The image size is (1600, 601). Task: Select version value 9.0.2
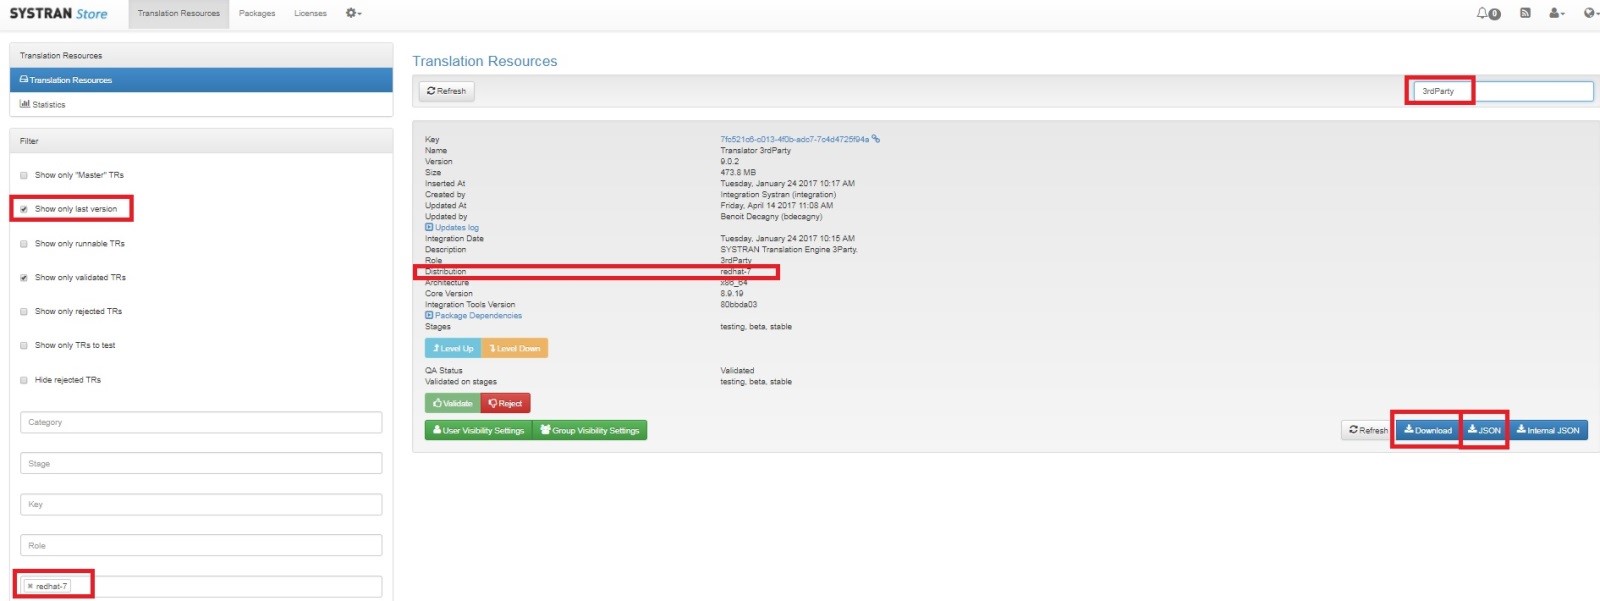click(730, 161)
